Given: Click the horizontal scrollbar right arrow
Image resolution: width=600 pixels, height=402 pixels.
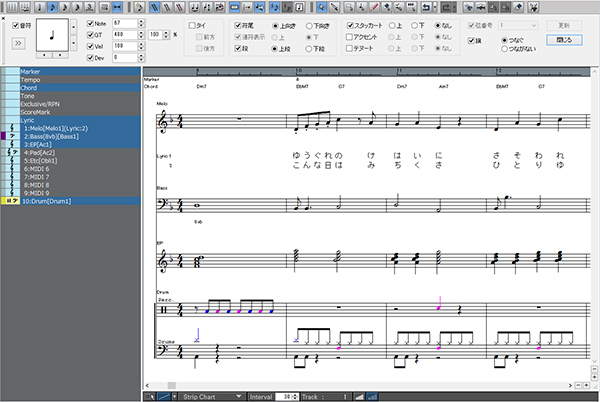Looking at the screenshot, I should (x=570, y=385).
